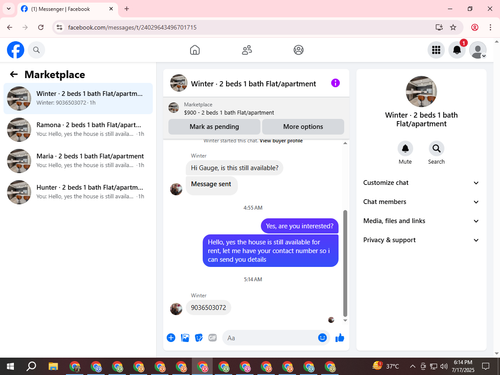Image resolution: width=500 pixels, height=375 pixels.
Task: Click the 'Hi Gauge, is this still available?' message
Action: (x=234, y=168)
